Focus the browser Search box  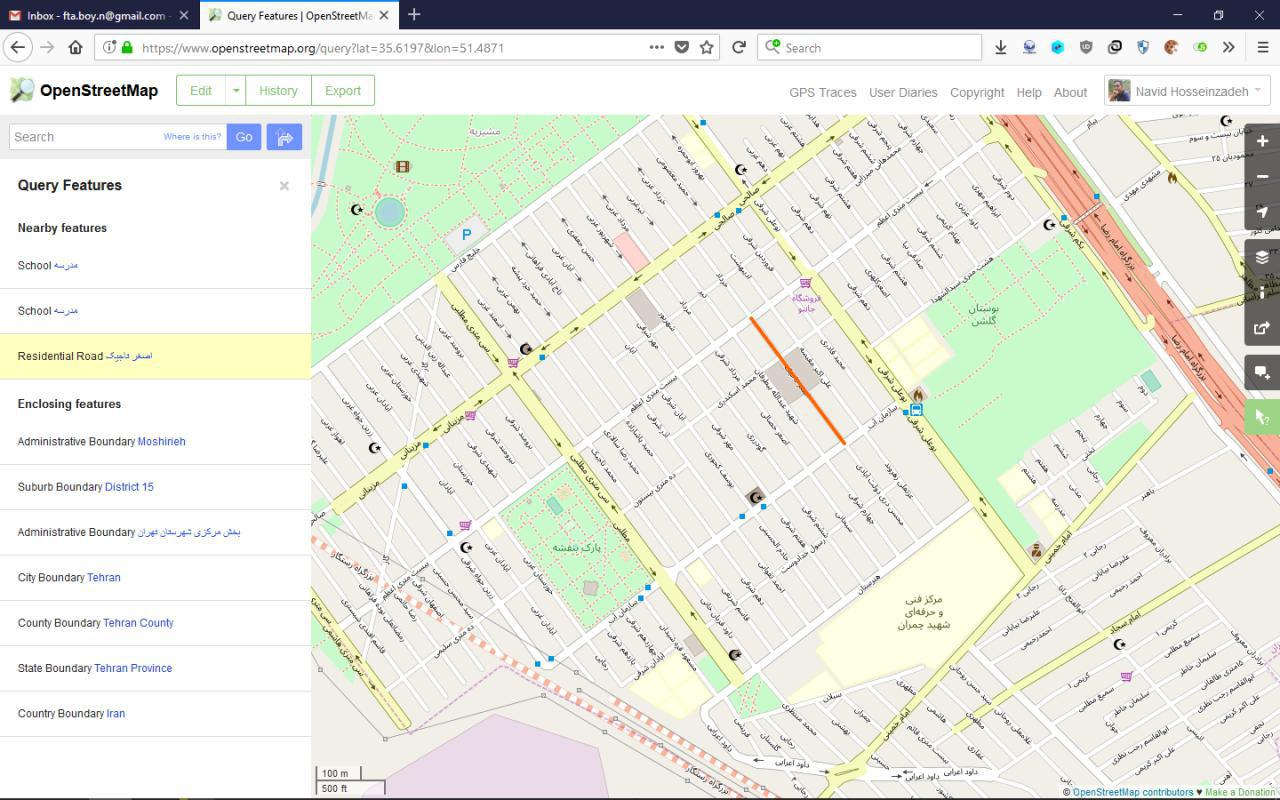pyautogui.click(x=870, y=47)
